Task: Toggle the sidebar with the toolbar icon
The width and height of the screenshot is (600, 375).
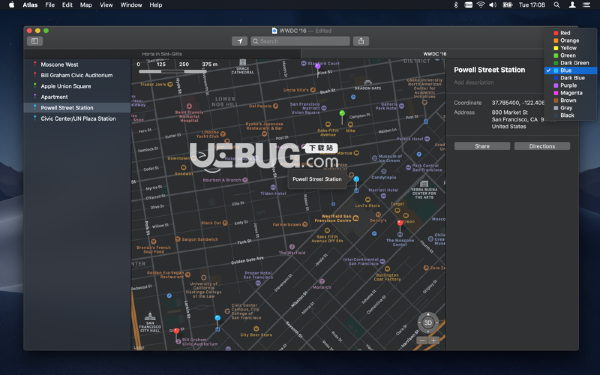Action: point(34,41)
